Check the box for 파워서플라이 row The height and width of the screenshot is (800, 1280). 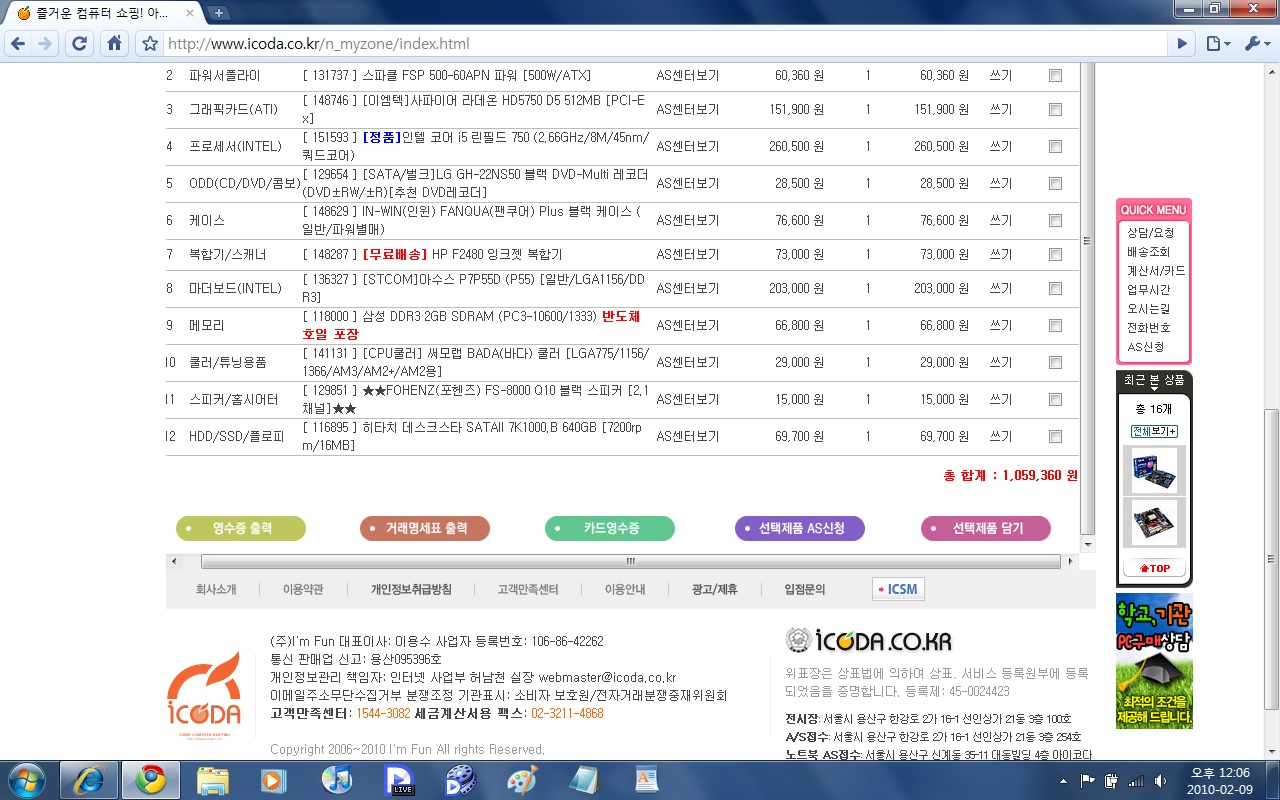coord(1055,75)
